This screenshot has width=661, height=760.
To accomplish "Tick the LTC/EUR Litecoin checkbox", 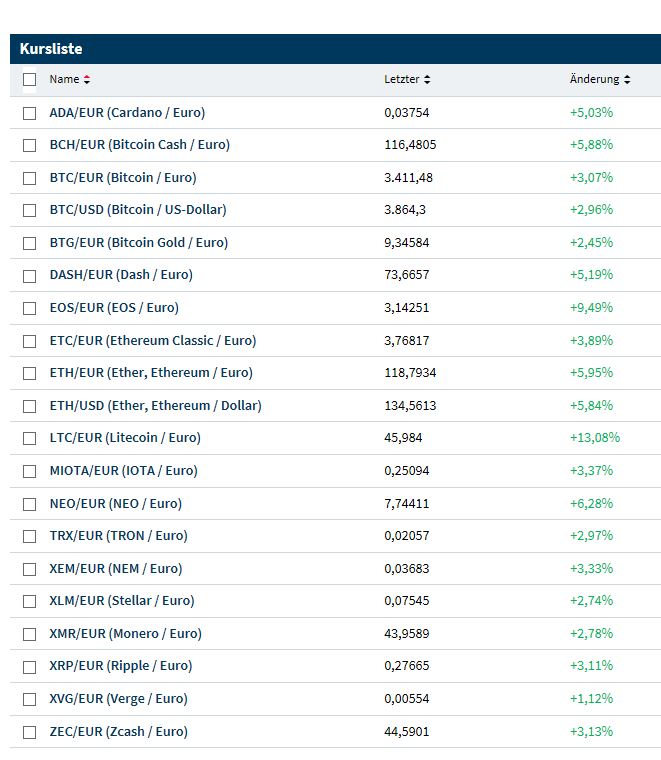I will point(29,438).
